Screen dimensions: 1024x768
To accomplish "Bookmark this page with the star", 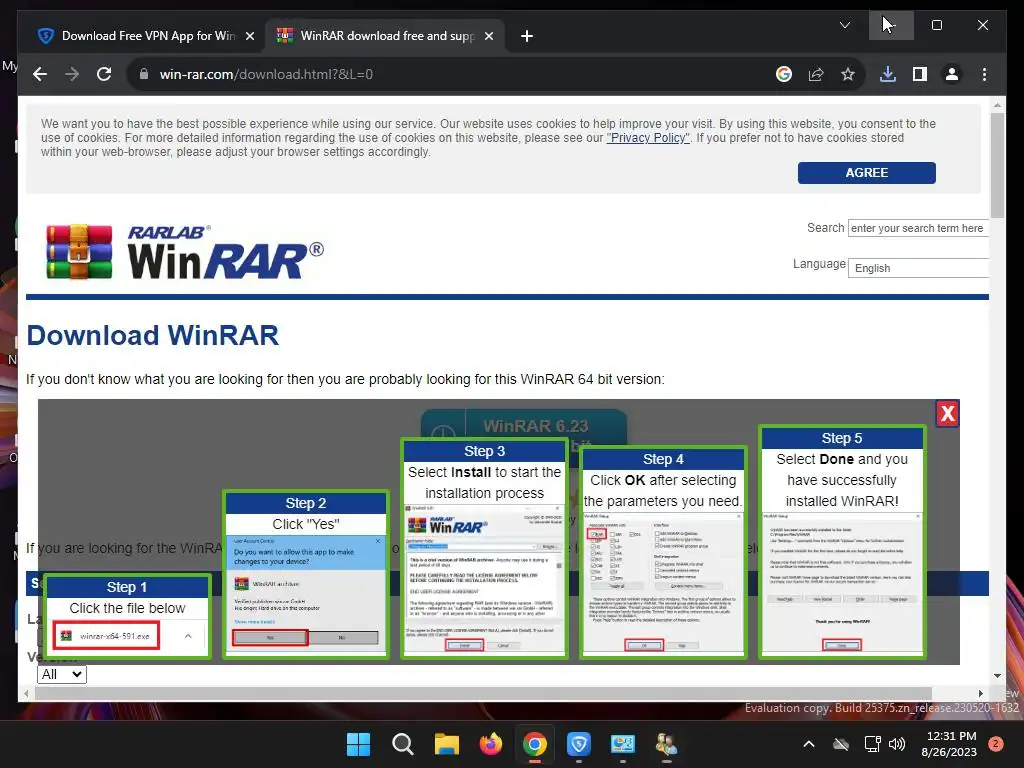I will coord(848,74).
